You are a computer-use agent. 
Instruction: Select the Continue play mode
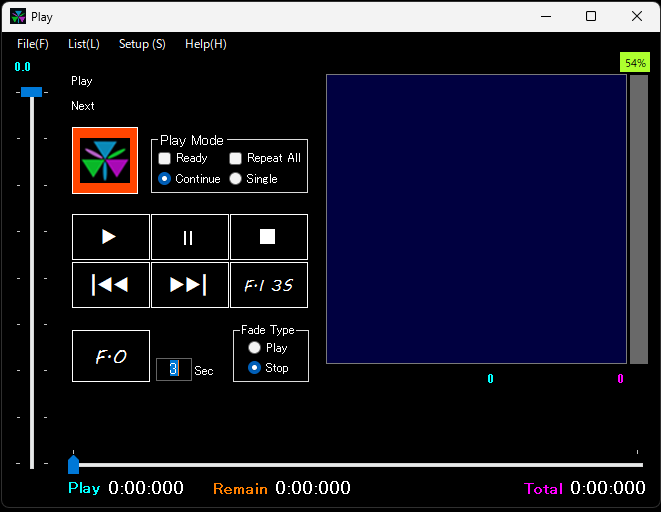(165, 179)
